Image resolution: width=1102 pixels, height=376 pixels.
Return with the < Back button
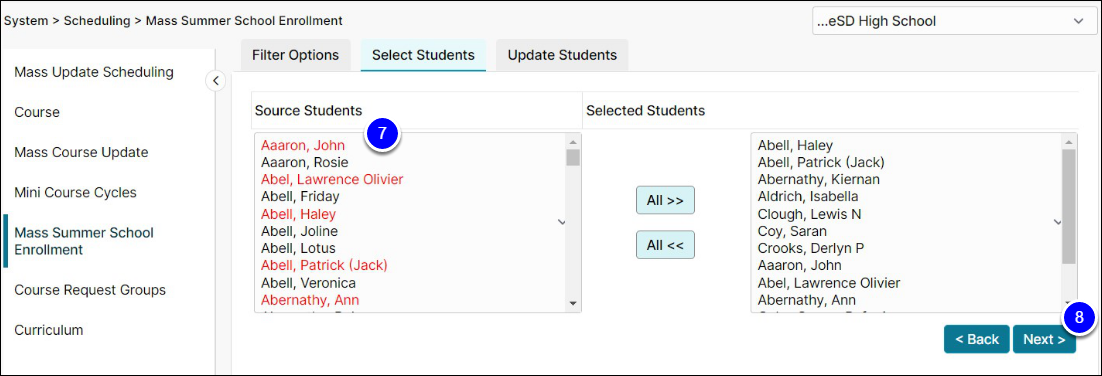[x=977, y=339]
